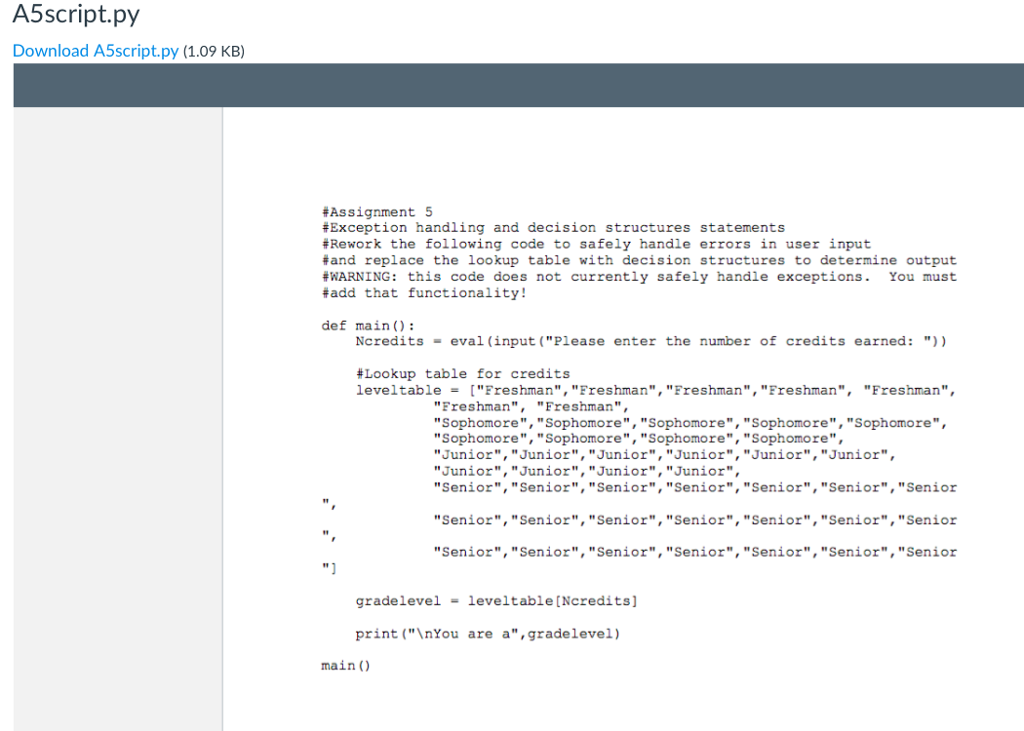Select the A5script.py page heading
Screen dimensions: 1024x731
coord(77,14)
